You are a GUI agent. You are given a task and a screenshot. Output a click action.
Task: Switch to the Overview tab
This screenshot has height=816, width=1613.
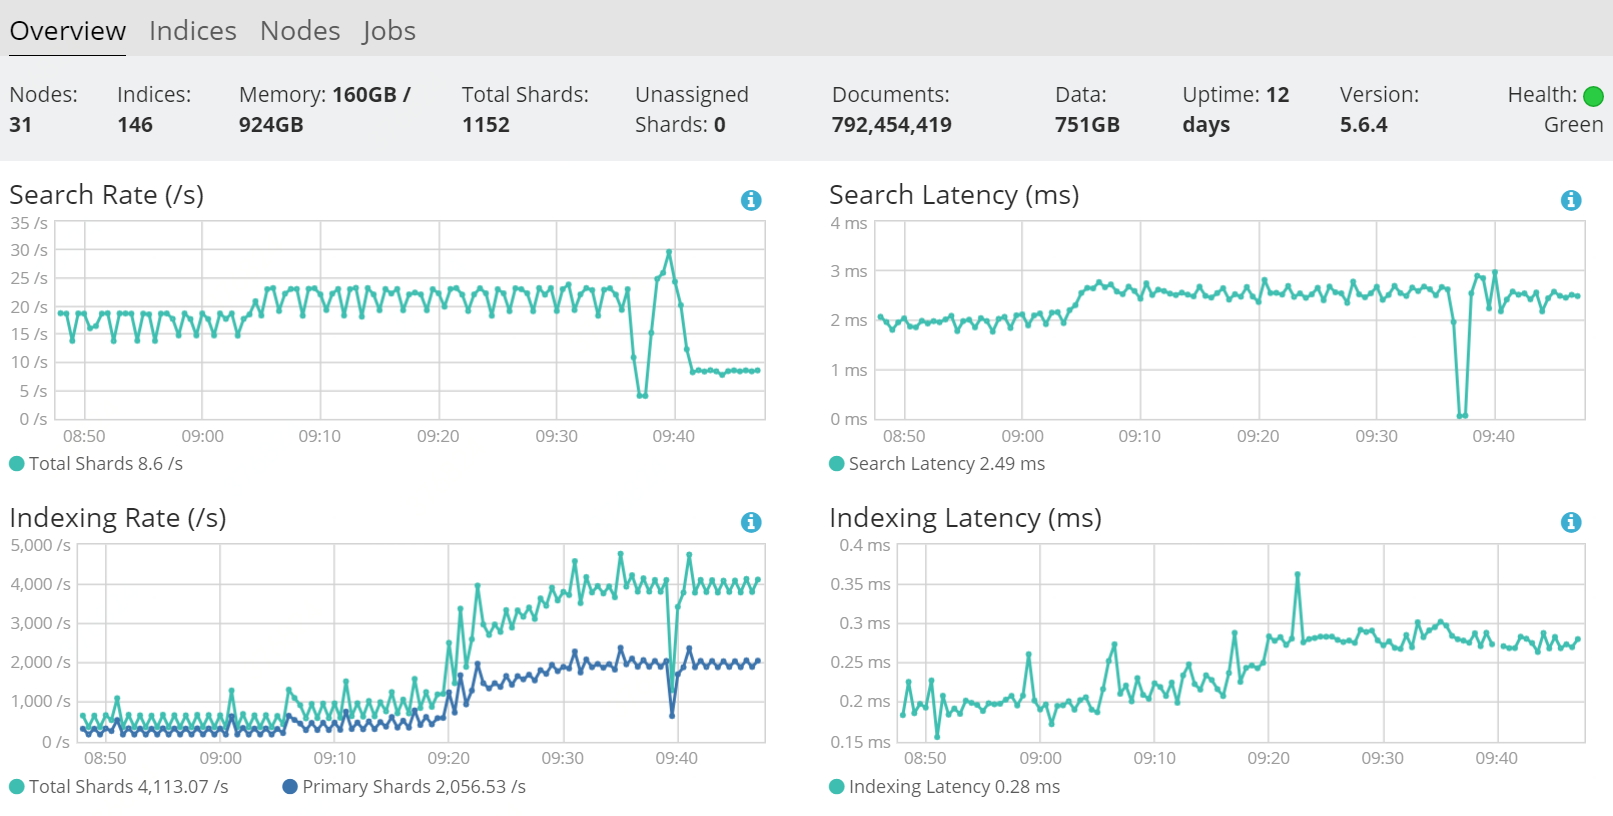click(x=68, y=31)
